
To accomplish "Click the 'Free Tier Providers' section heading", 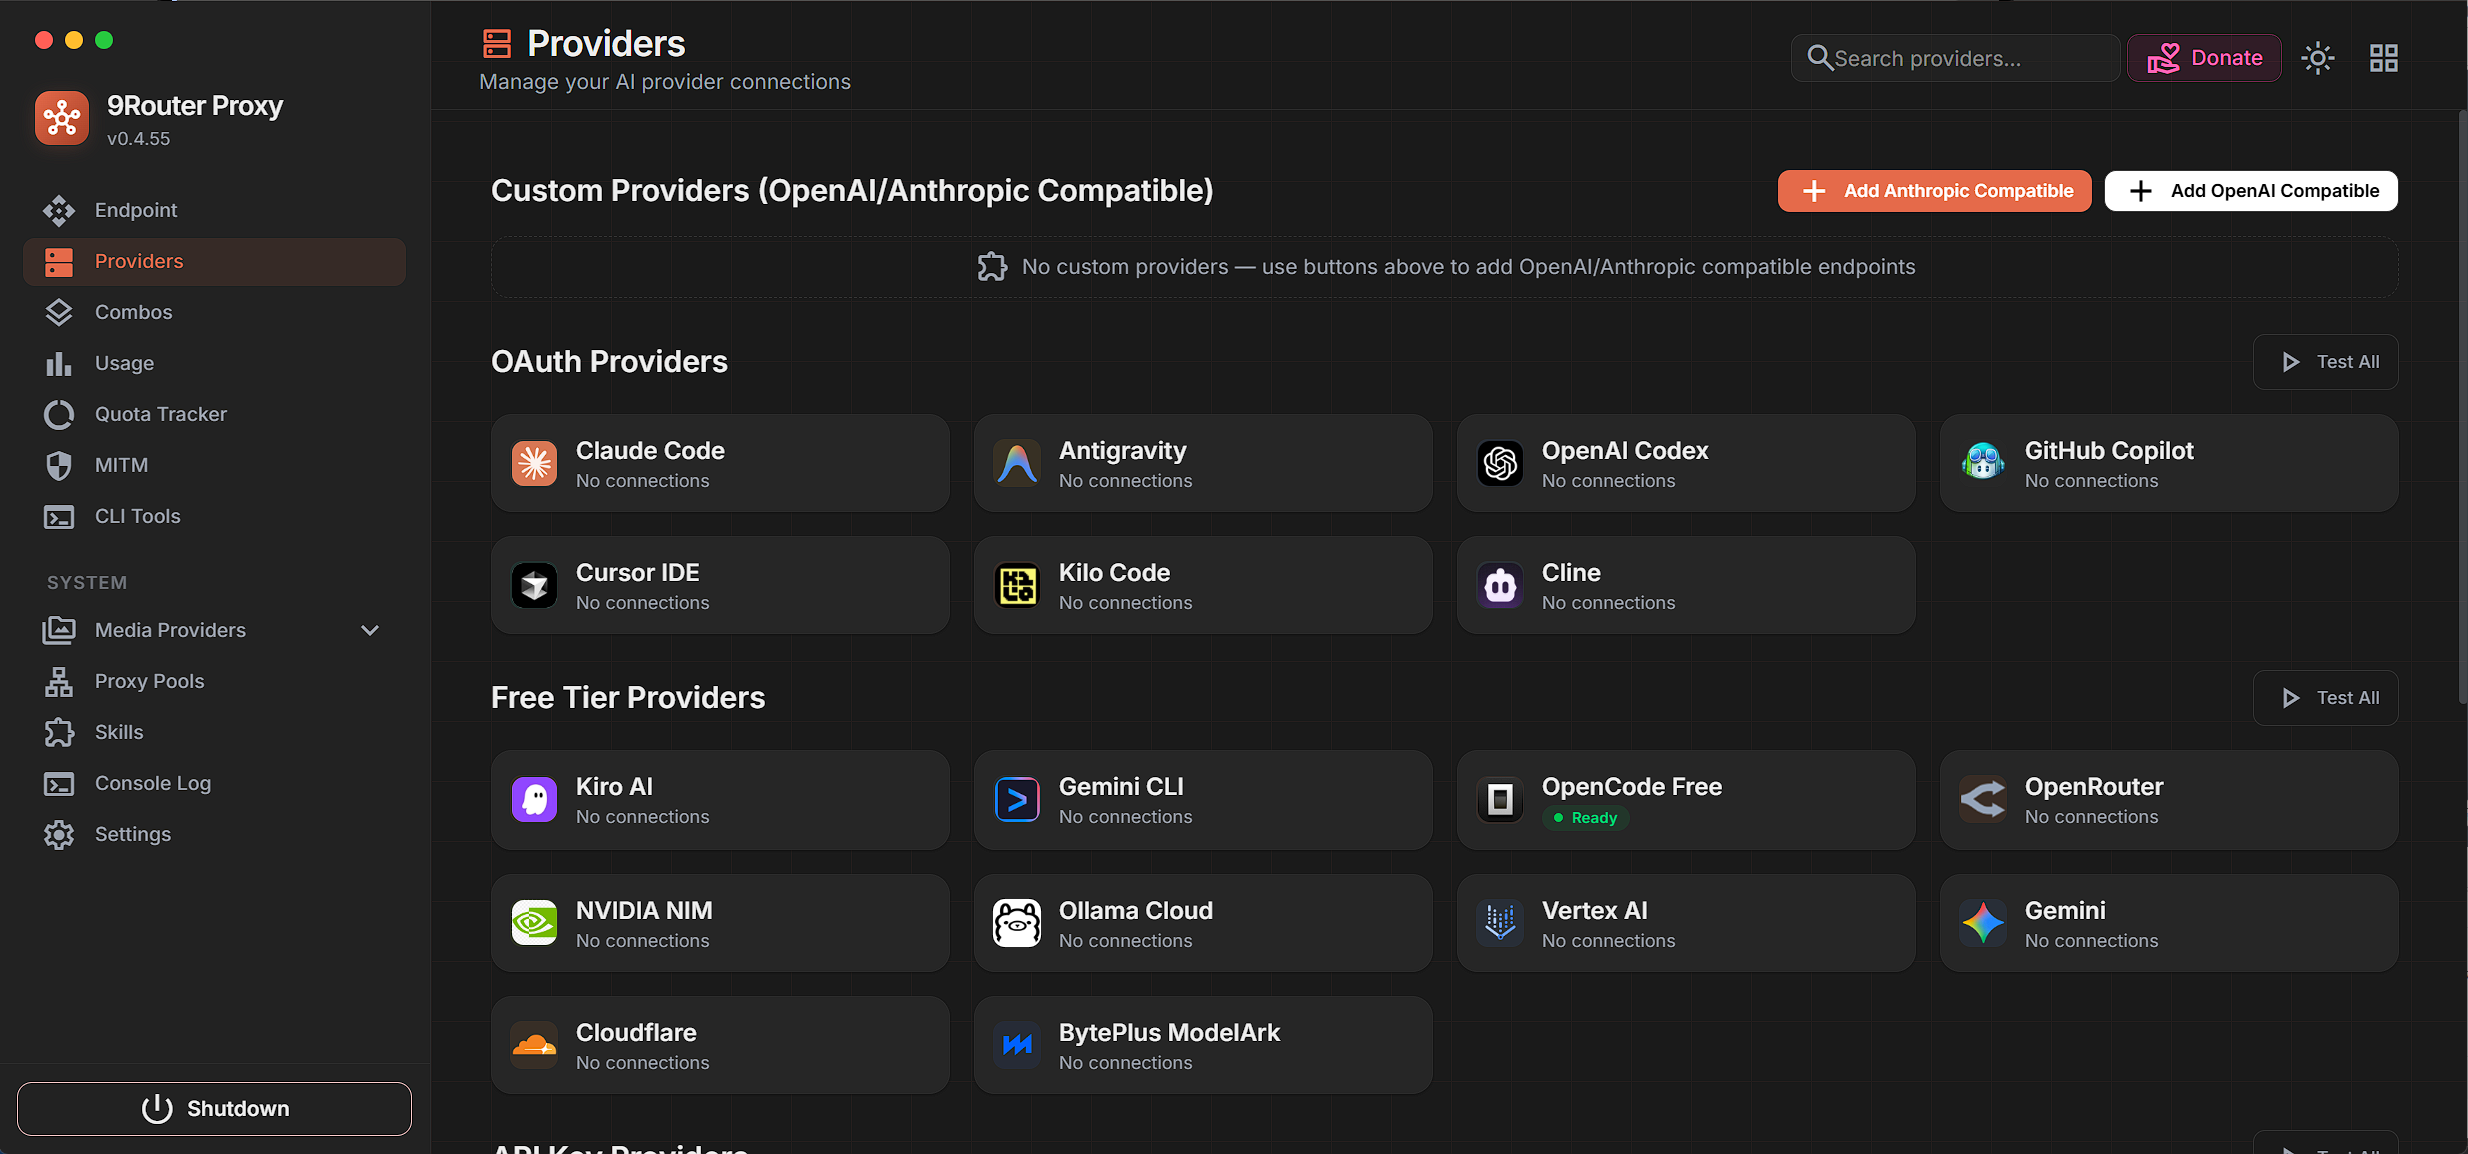I will coord(628,698).
